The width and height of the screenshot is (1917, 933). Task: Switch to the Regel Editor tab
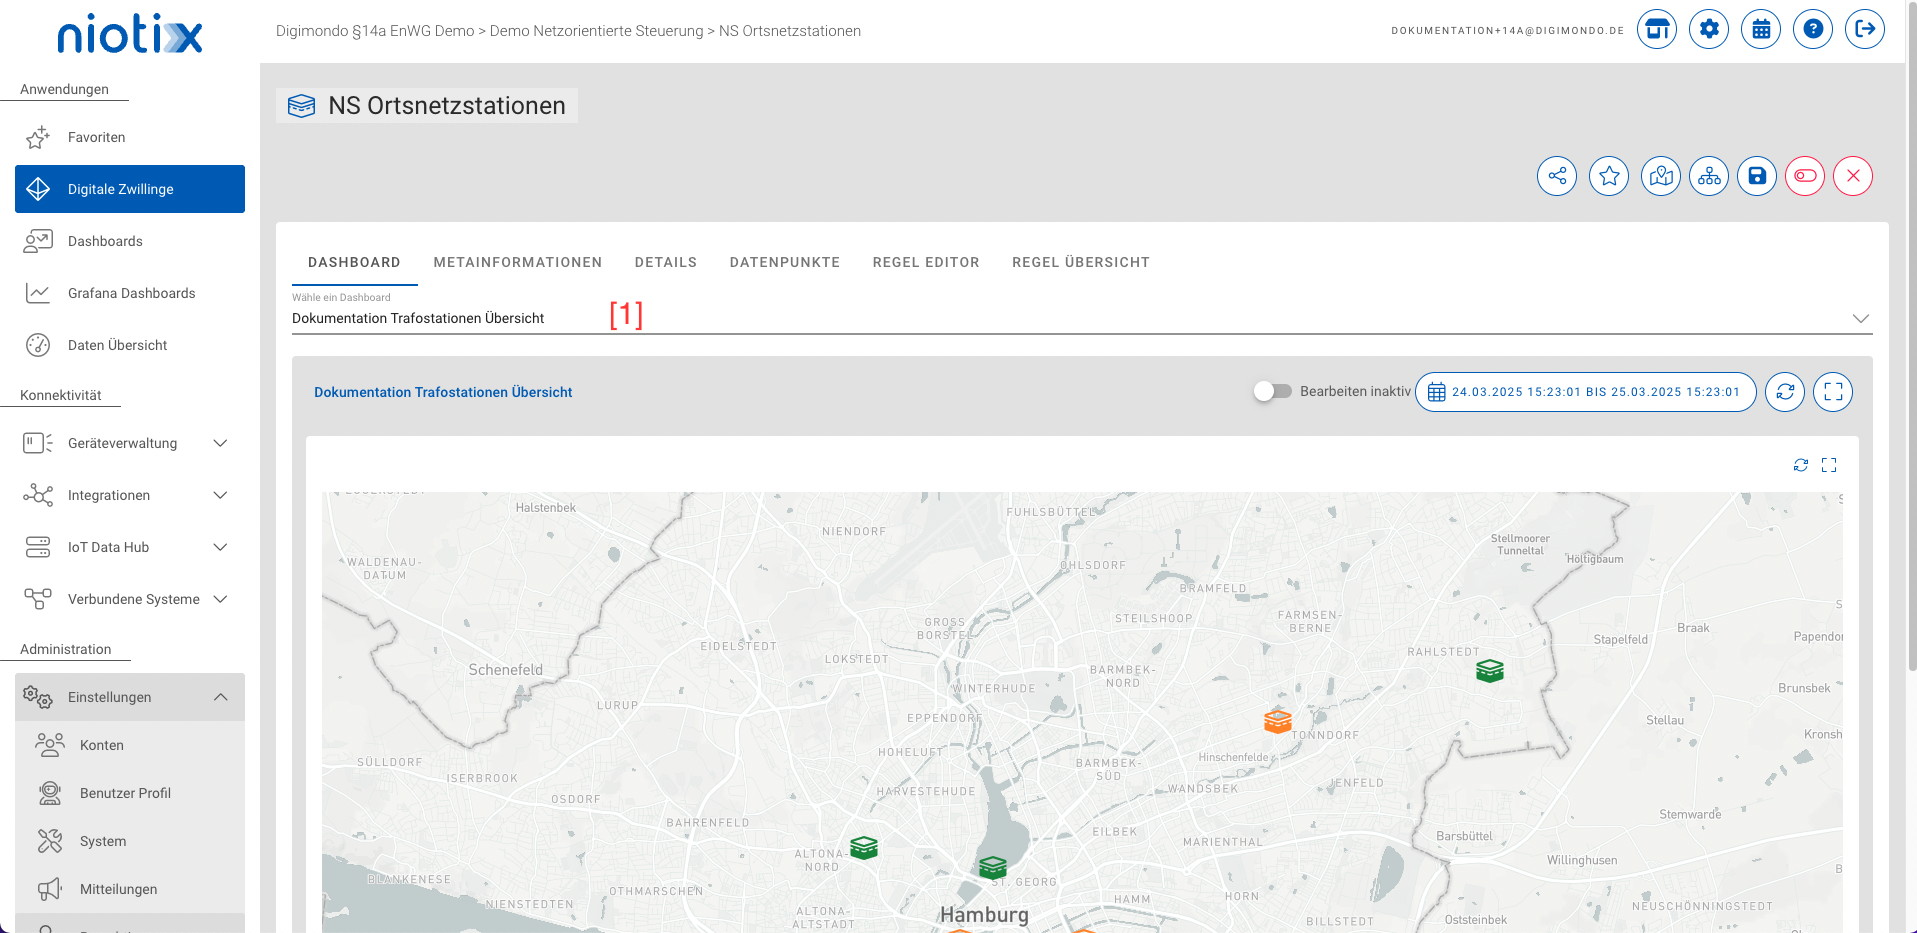[x=926, y=262]
